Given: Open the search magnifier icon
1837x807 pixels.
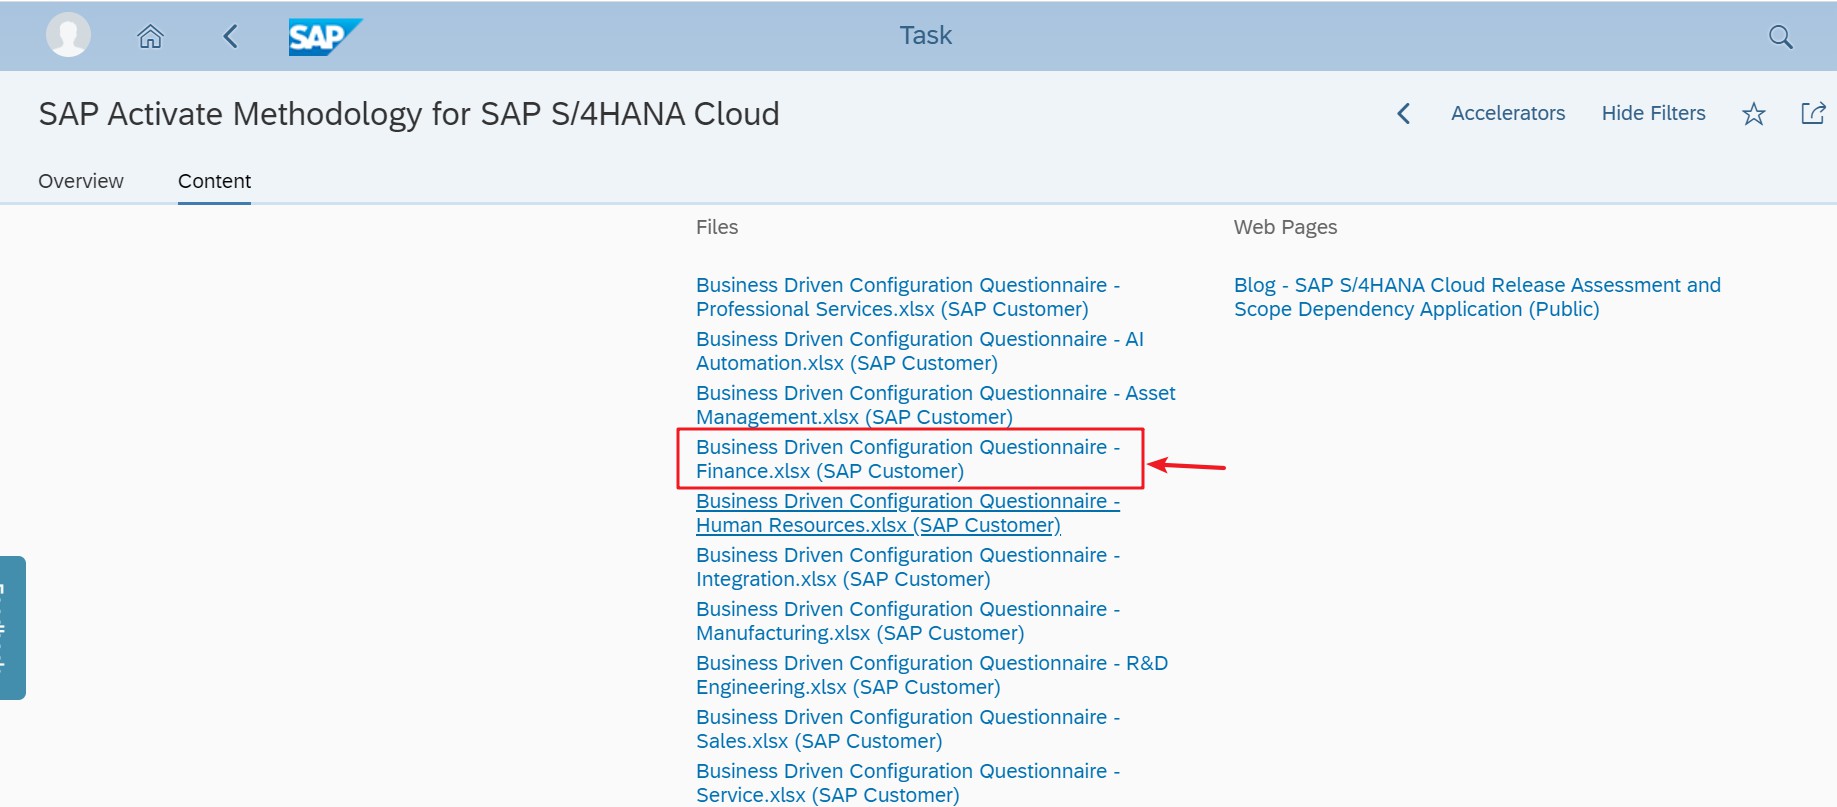Looking at the screenshot, I should coord(1780,37).
